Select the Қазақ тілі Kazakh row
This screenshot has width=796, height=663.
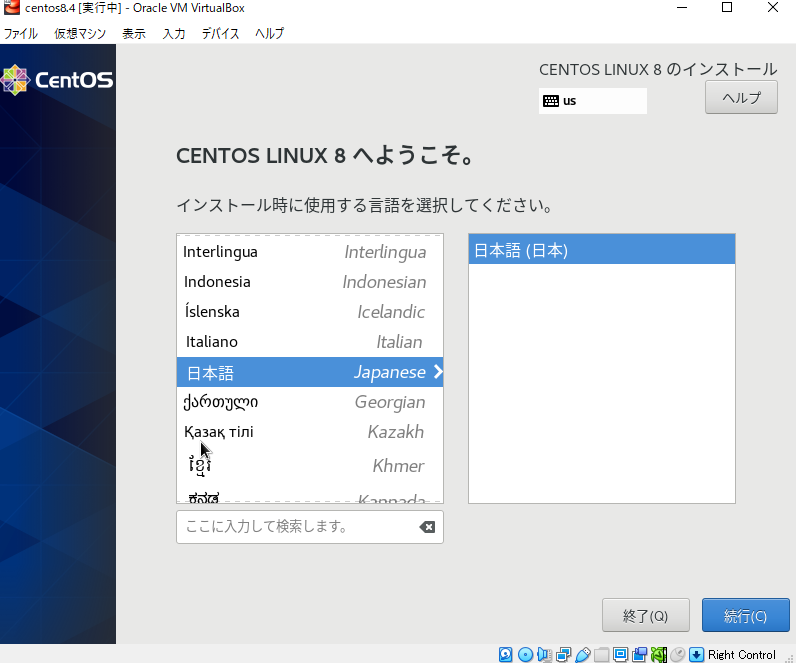310,432
